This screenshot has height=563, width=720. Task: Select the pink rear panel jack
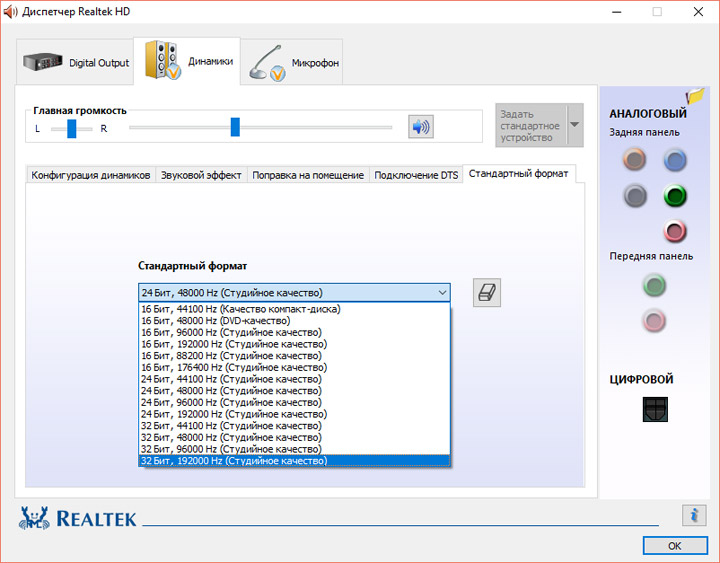point(675,231)
